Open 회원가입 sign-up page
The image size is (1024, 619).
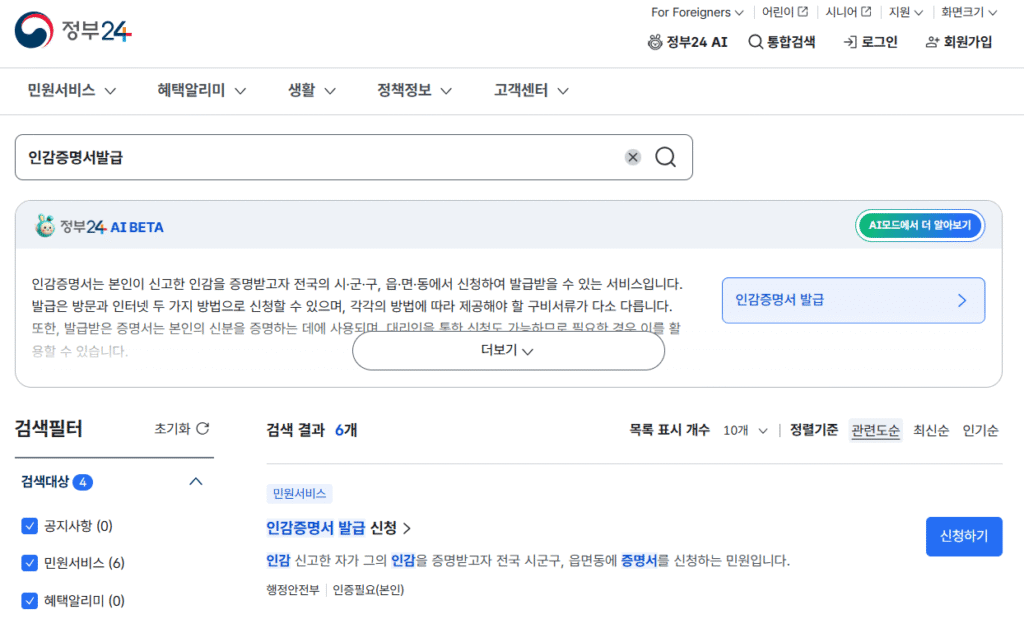959,42
